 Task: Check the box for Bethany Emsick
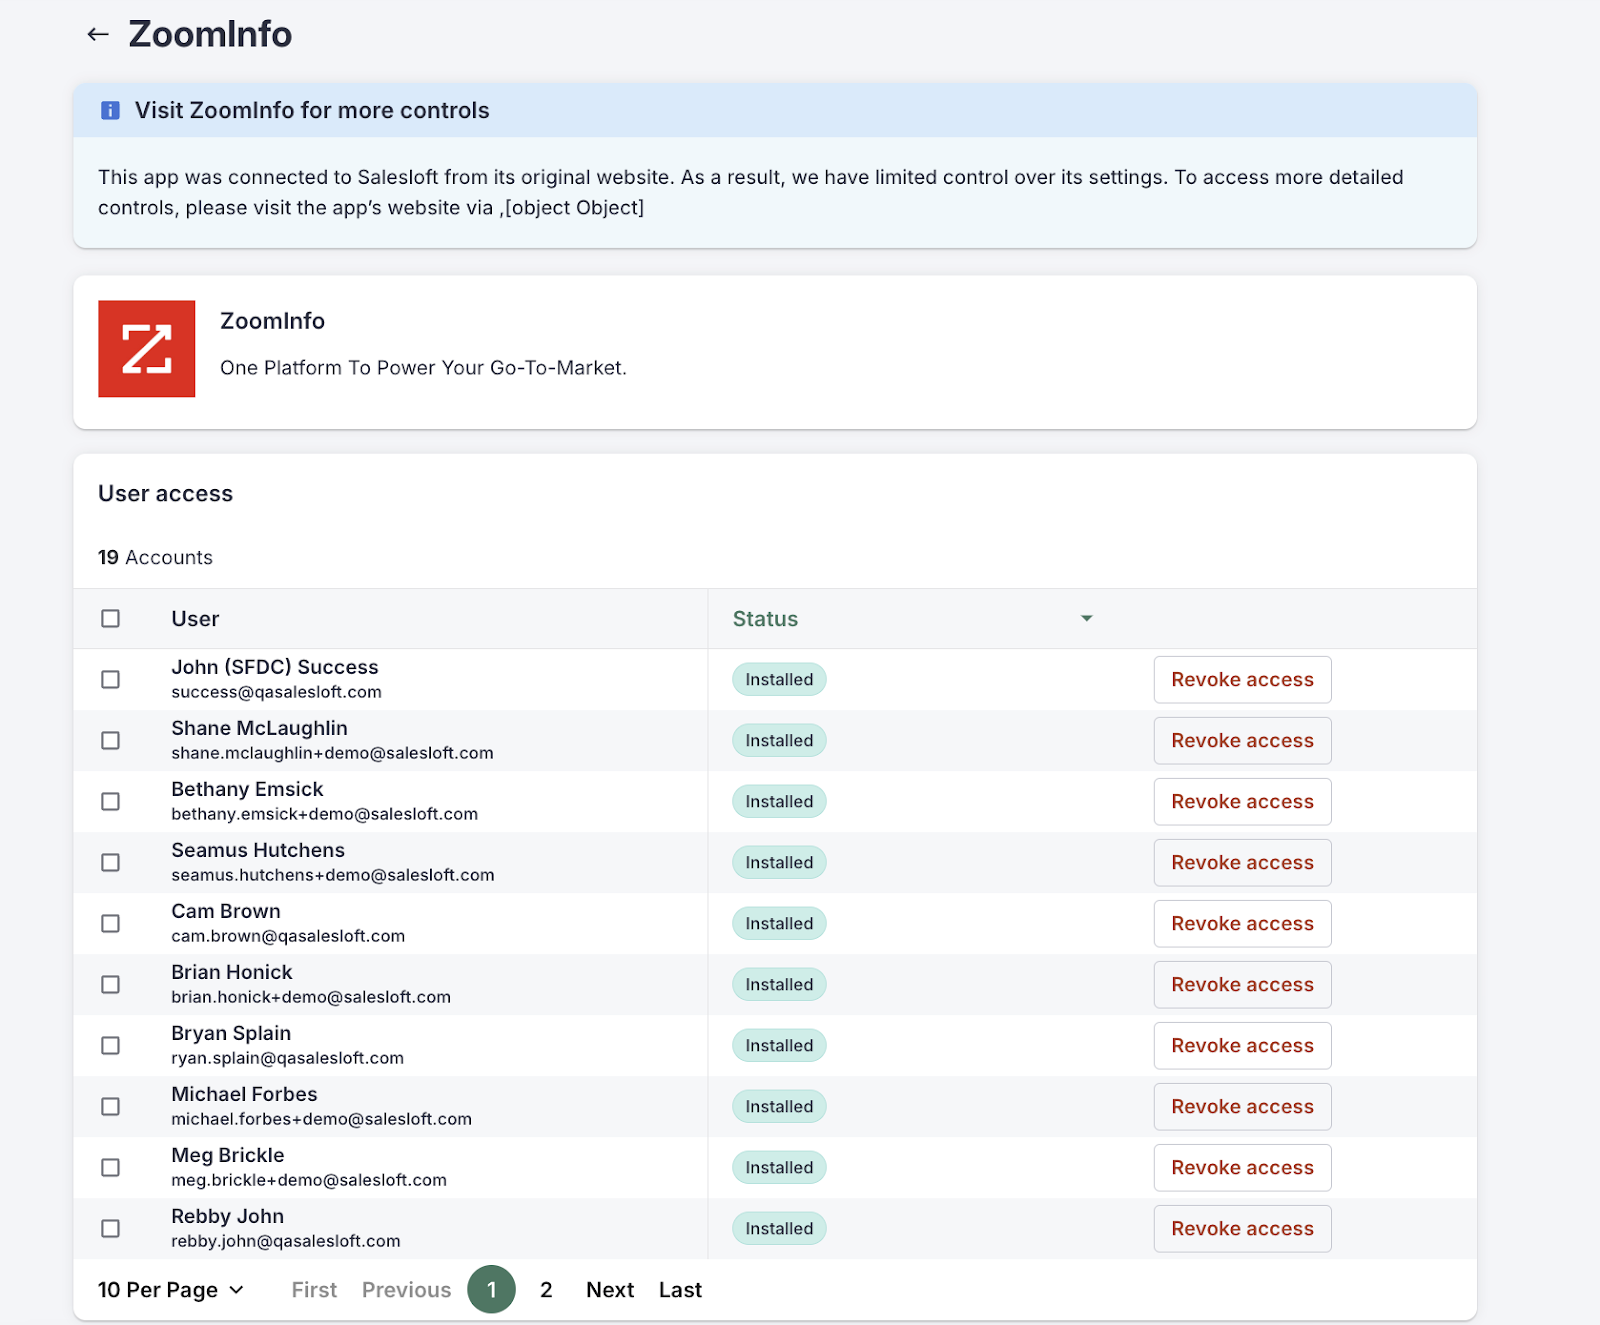111,802
